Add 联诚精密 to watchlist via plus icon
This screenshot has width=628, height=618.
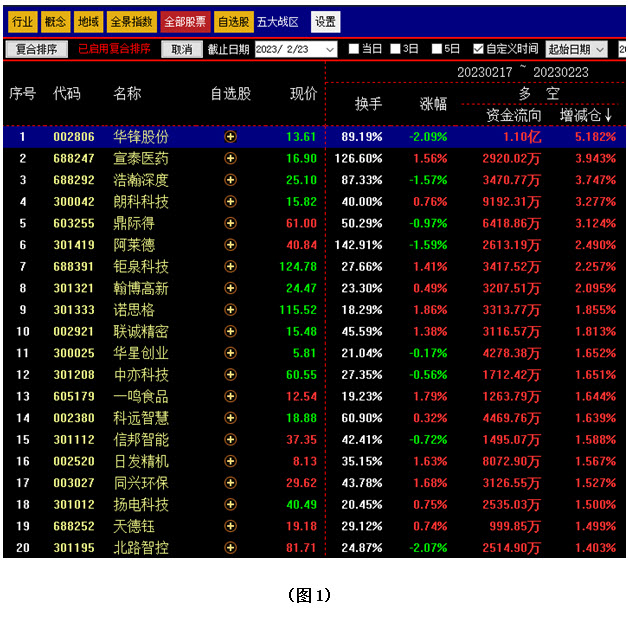(230, 332)
